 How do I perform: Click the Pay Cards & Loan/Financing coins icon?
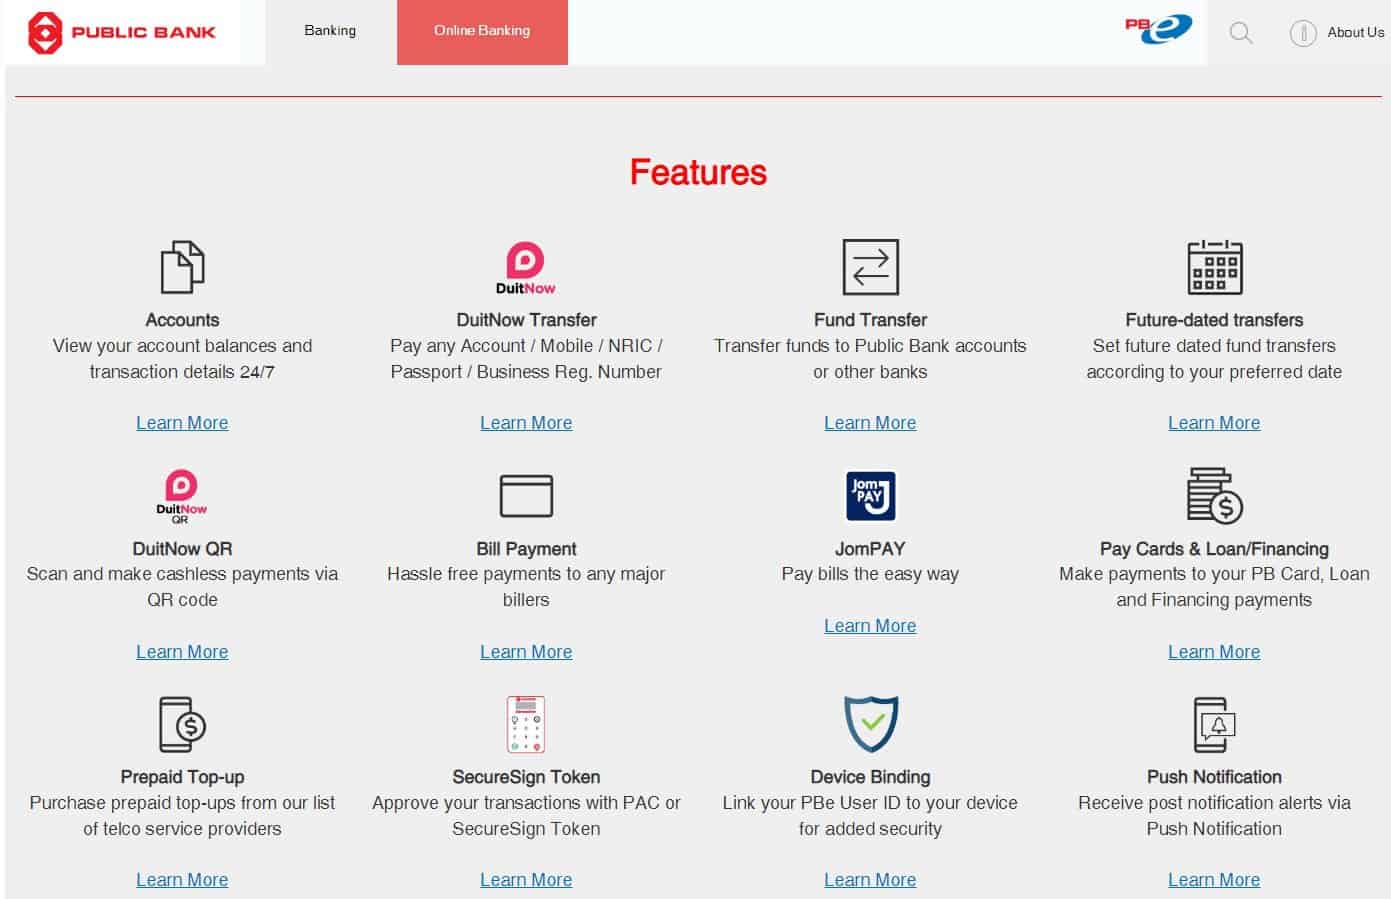point(1214,496)
